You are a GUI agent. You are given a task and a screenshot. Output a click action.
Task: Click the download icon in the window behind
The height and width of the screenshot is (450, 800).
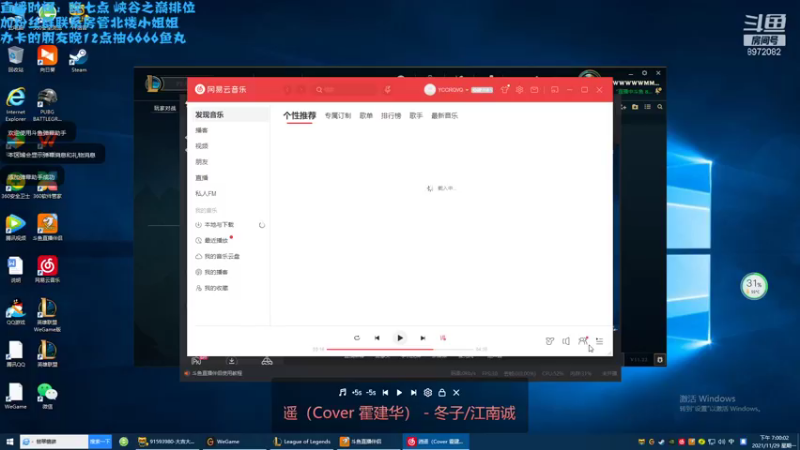232,361
